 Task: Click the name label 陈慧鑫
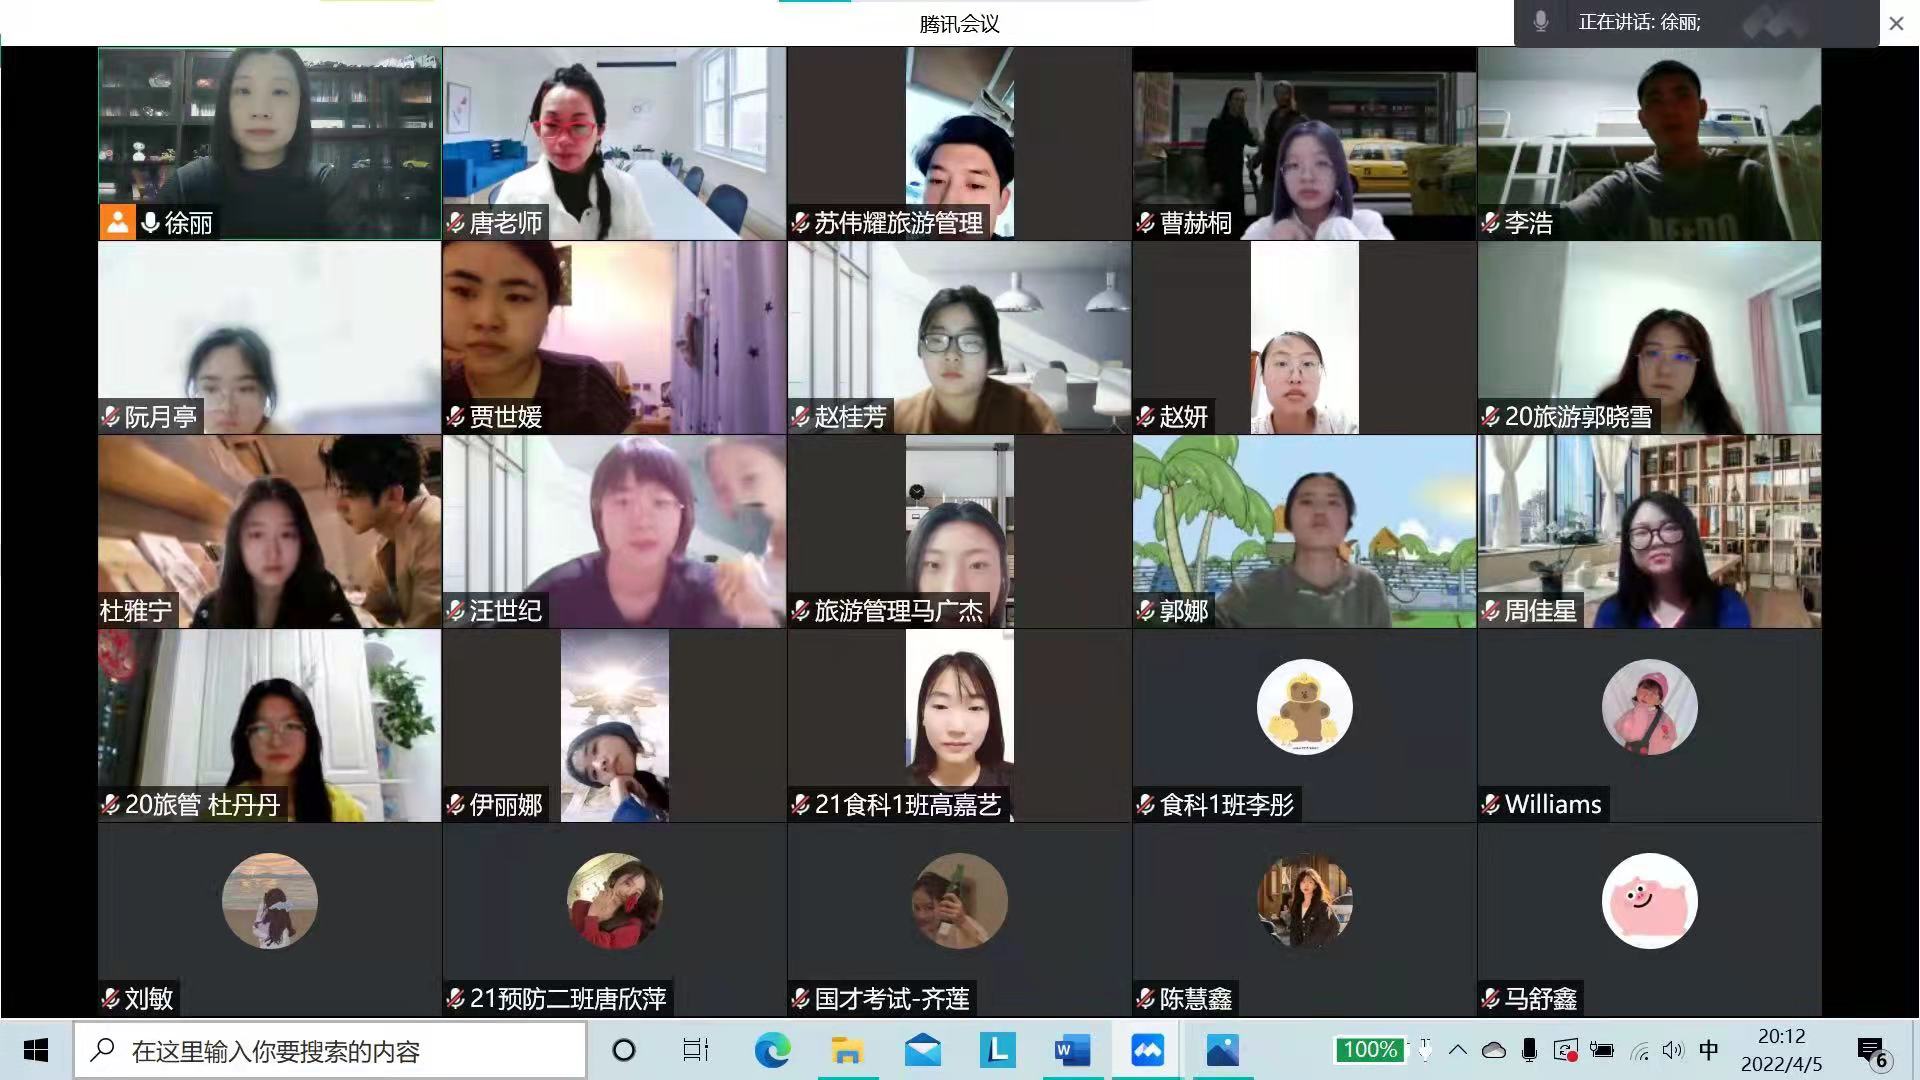(x=1196, y=998)
